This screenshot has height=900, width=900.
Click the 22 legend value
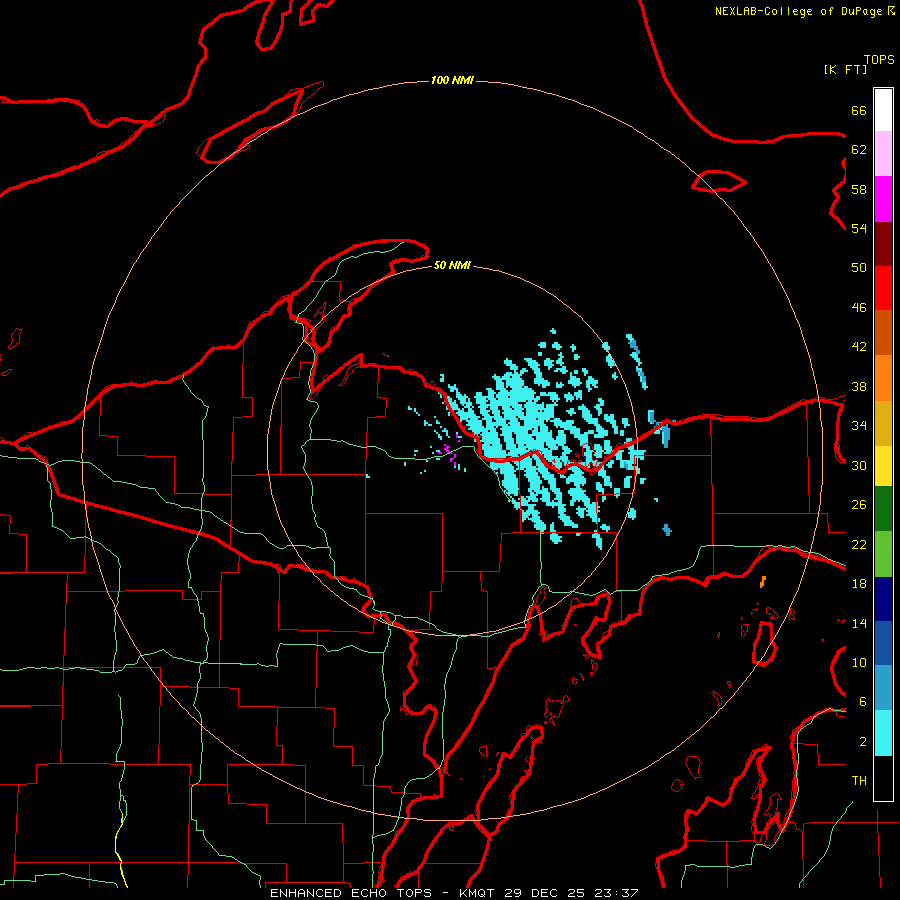859,545
